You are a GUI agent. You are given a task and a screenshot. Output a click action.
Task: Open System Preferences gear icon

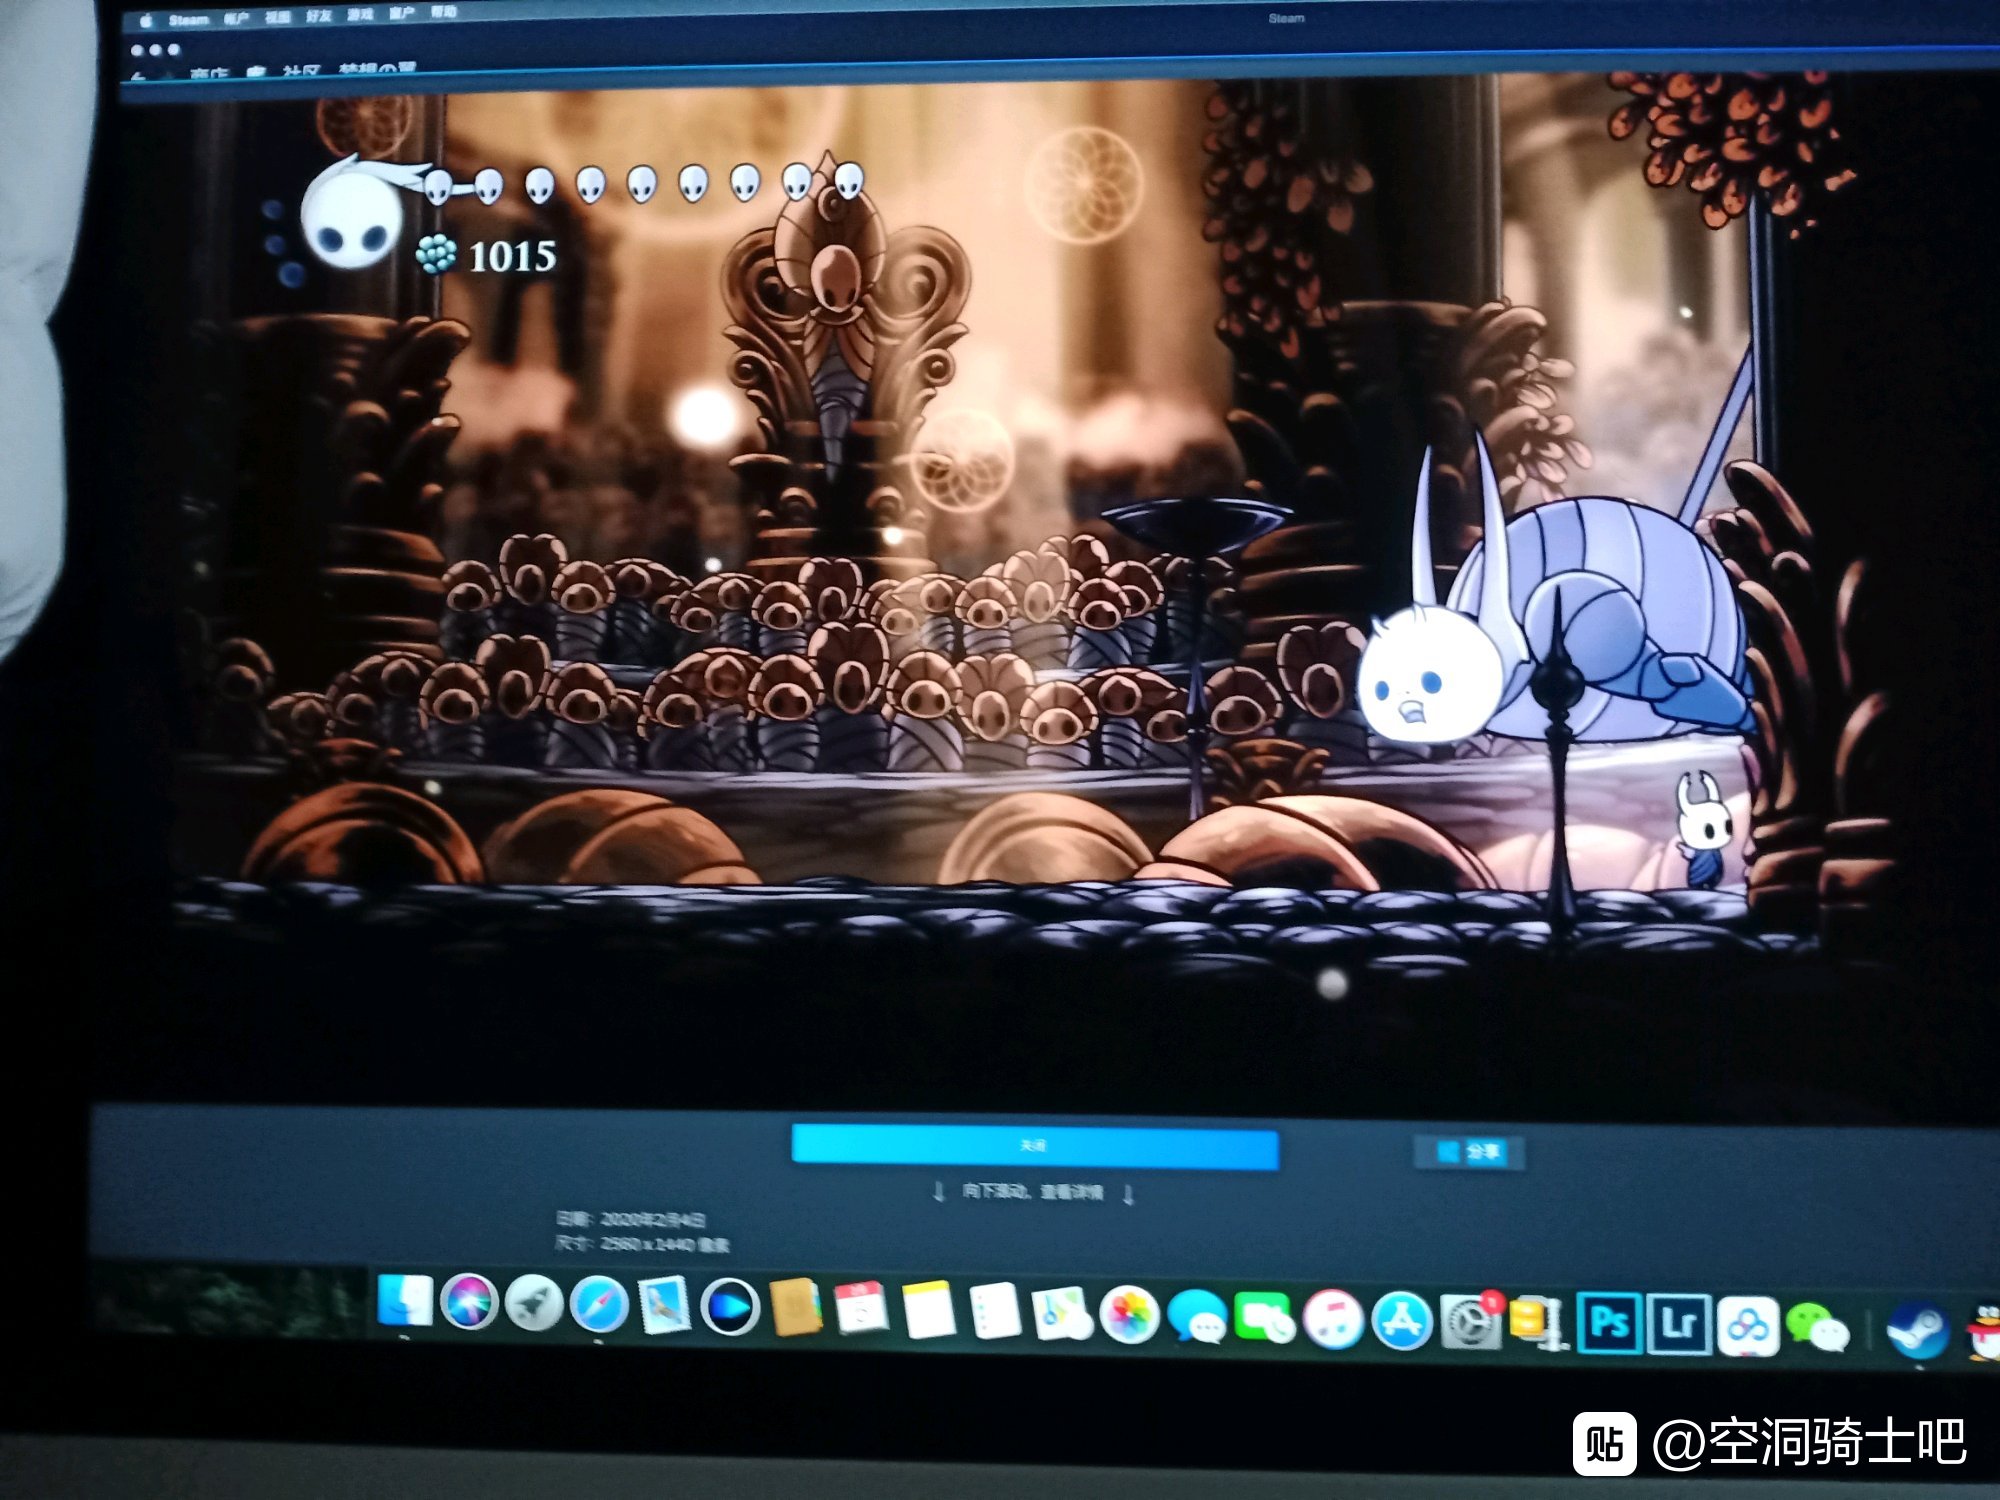pyautogui.click(x=1470, y=1321)
